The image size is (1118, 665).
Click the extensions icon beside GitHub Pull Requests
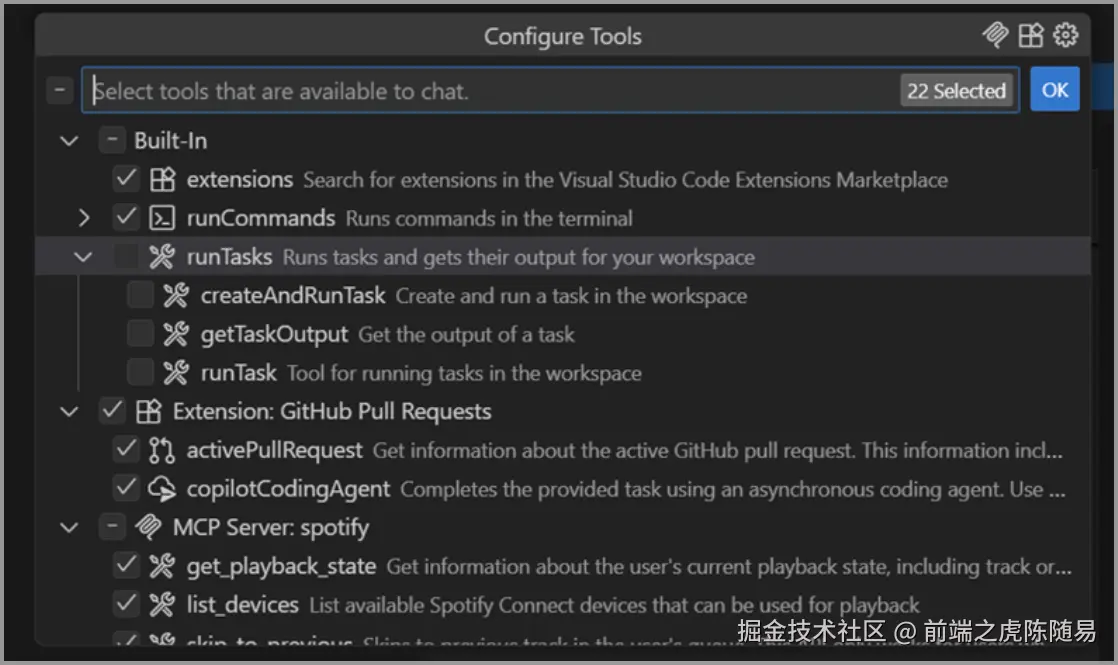148,411
